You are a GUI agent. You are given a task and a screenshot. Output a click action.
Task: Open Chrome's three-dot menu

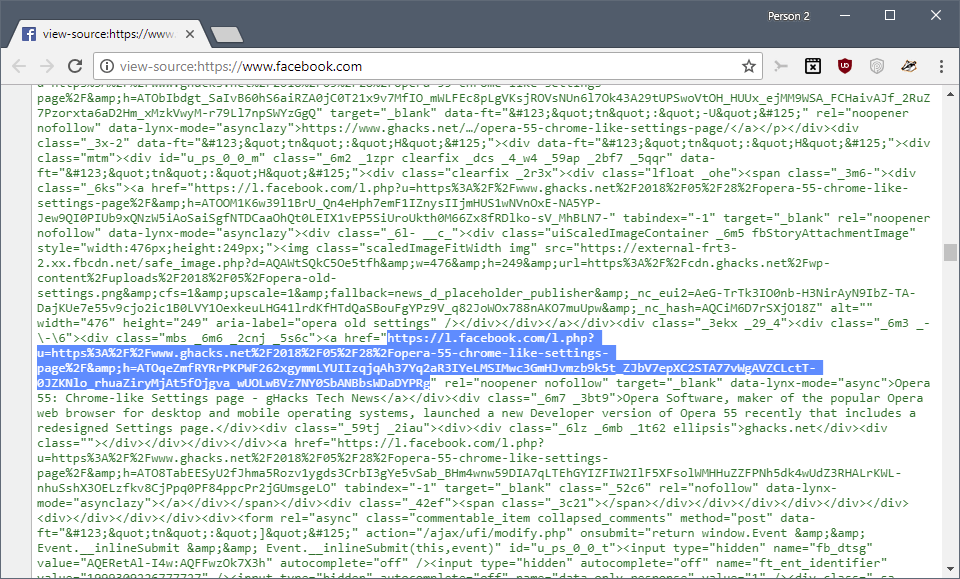(x=941, y=66)
